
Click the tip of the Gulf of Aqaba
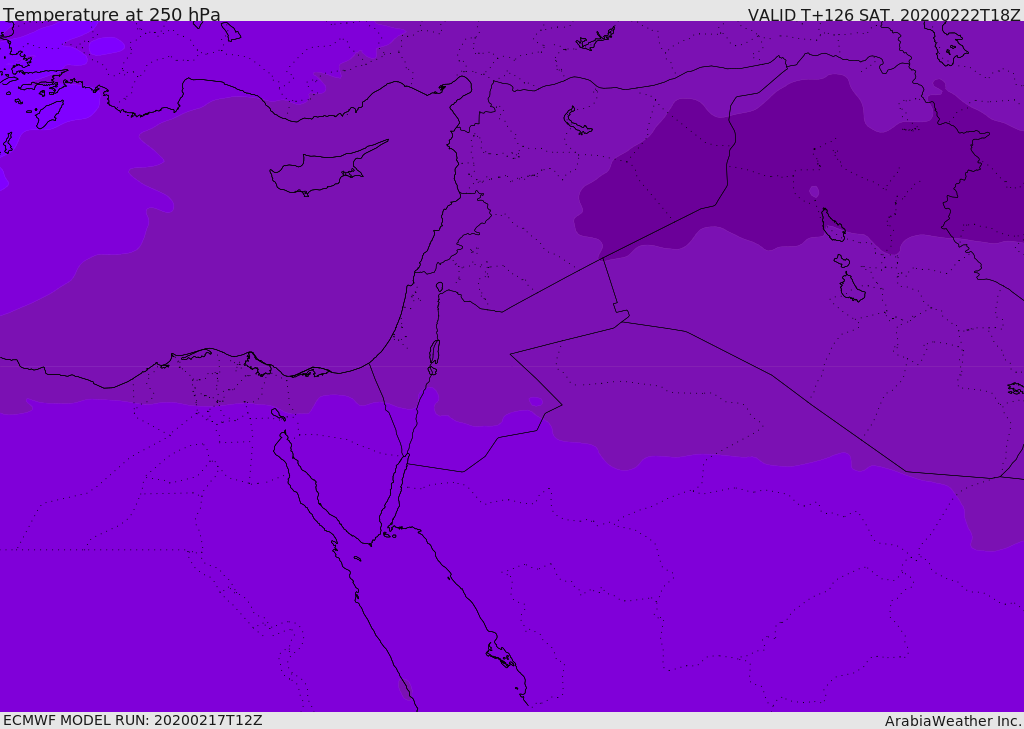[407, 457]
